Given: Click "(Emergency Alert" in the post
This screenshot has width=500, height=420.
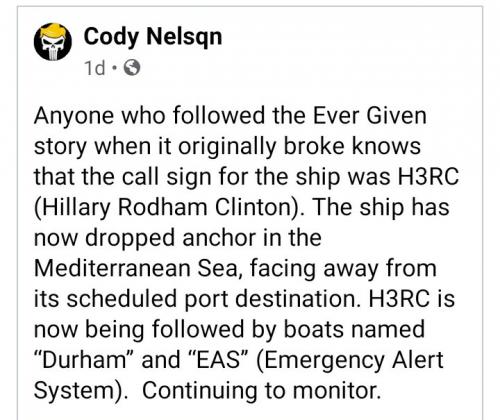Looking at the screenshot, I should (x=350, y=361).
